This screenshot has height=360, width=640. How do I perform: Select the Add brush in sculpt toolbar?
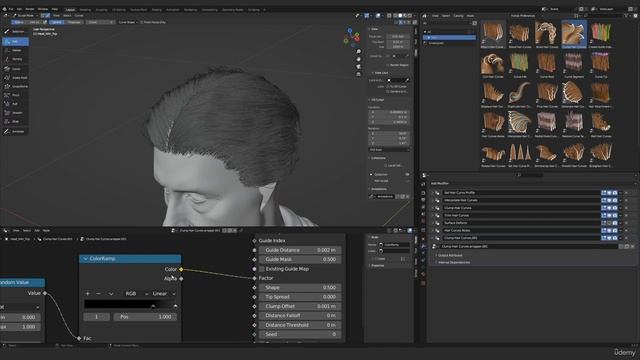[x=15, y=42]
